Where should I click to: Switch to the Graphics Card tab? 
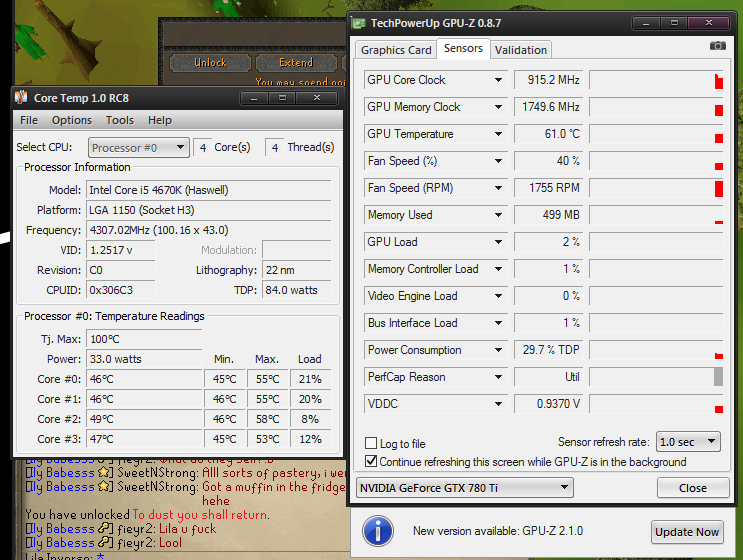coord(396,50)
